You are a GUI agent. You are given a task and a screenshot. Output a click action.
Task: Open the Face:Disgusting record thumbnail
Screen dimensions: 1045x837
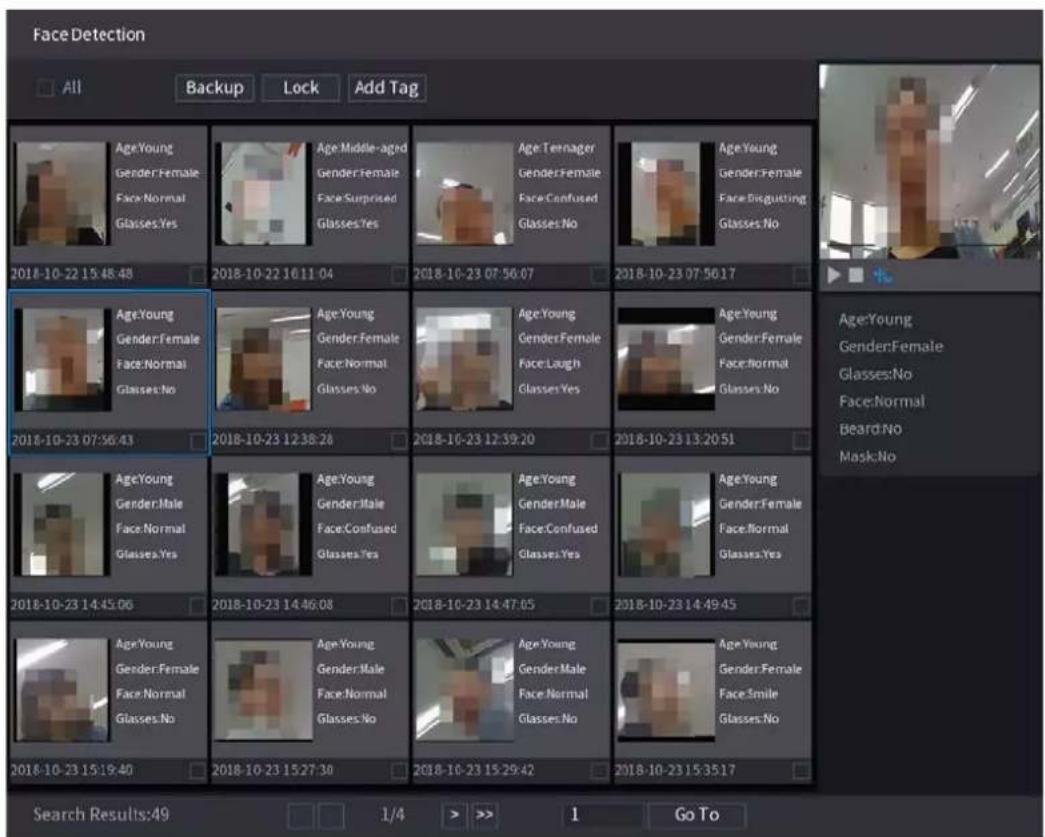(666, 193)
